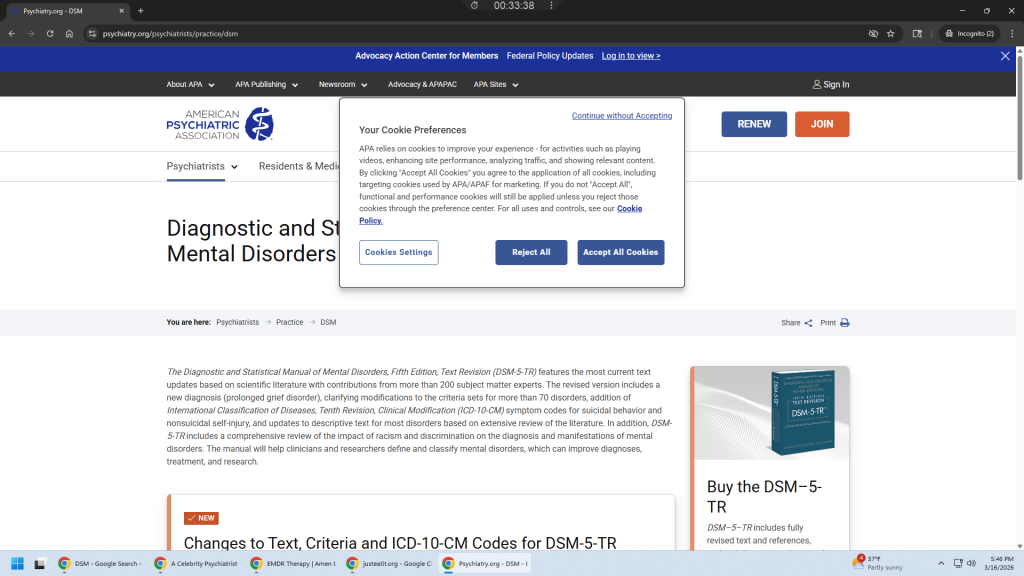
Task: Click the Share icon in breadcrumb bar
Action: (x=808, y=323)
